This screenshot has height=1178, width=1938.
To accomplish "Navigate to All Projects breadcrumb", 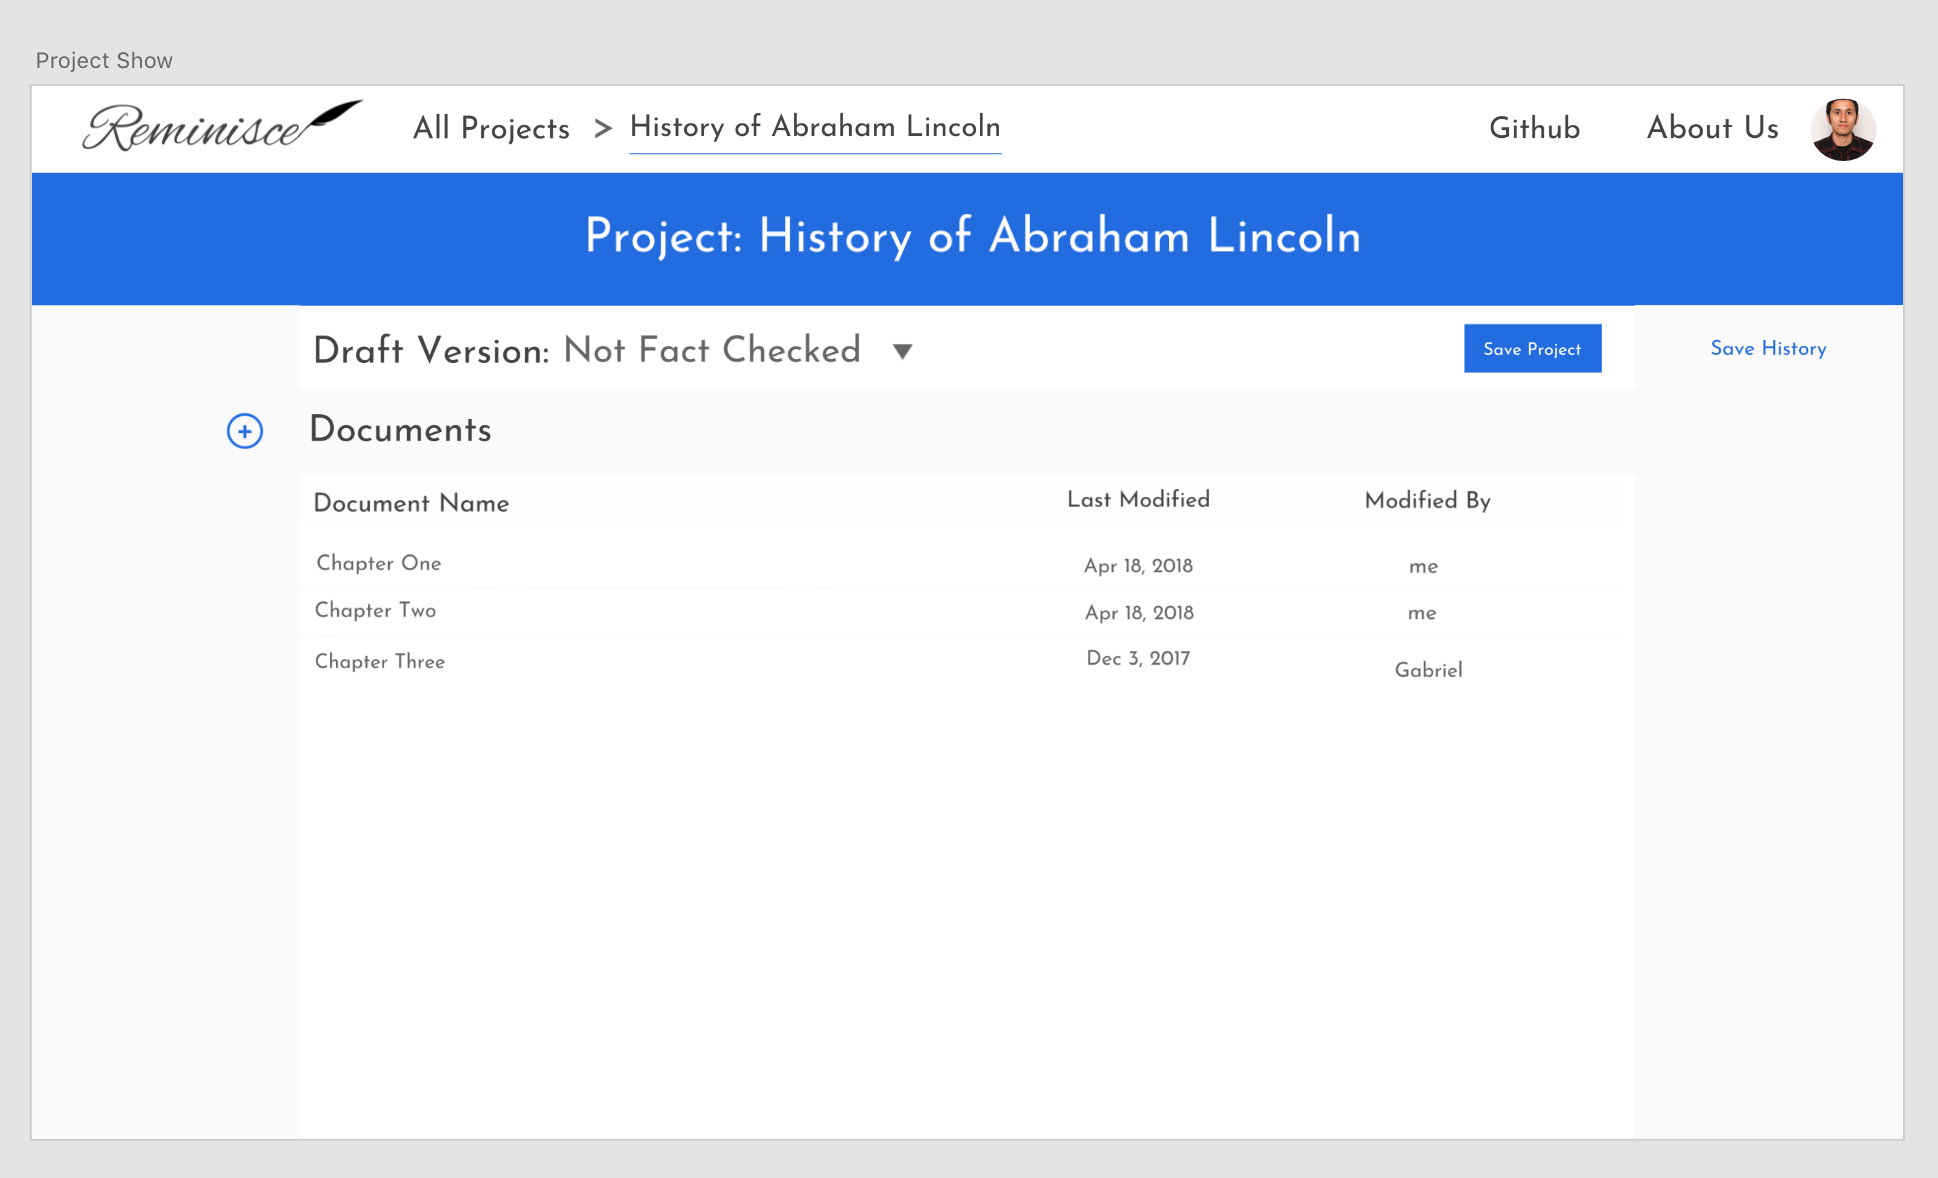I will (x=491, y=128).
